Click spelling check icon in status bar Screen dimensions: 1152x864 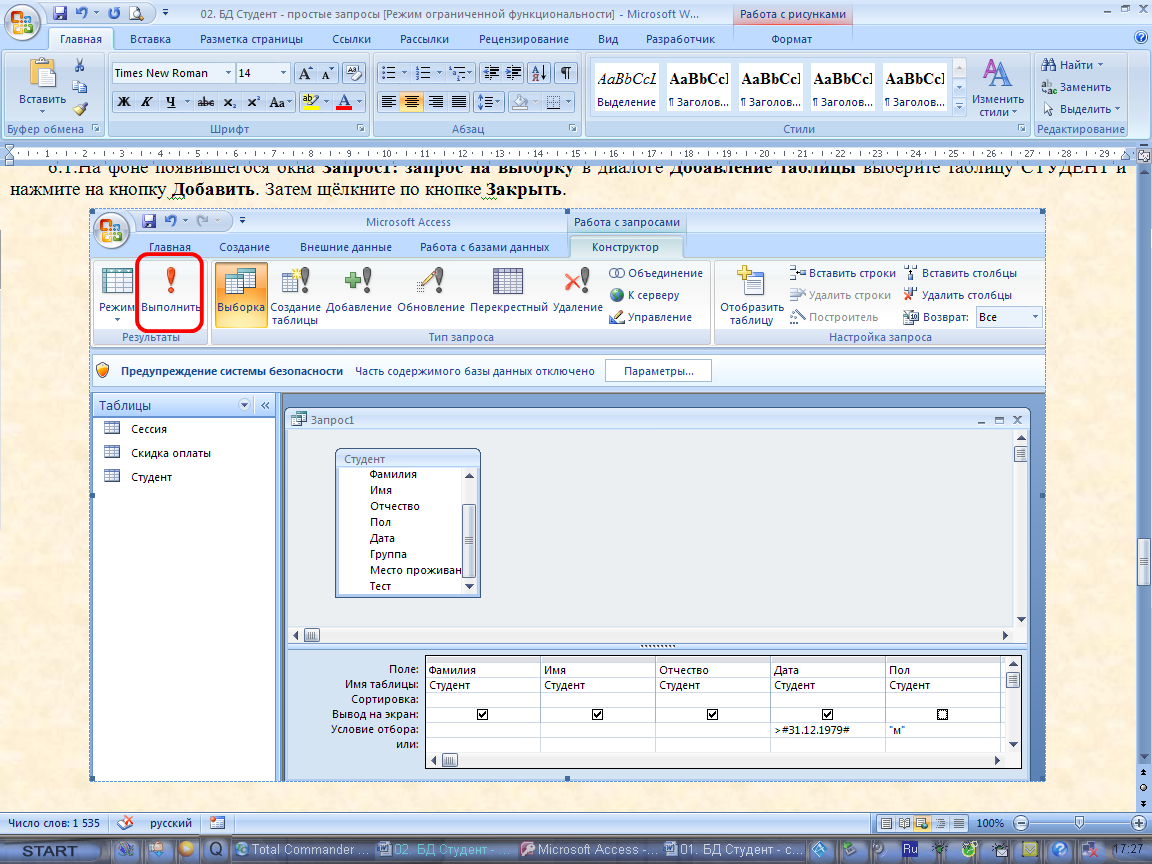126,823
